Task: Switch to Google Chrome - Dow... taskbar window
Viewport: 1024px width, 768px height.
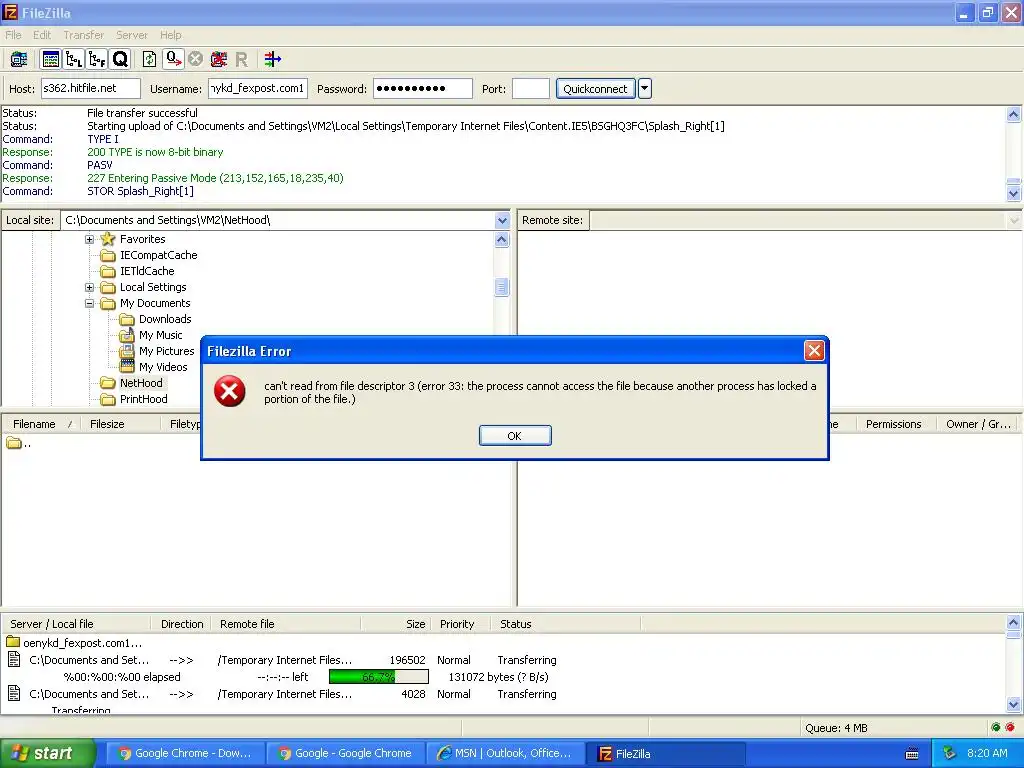Action: (184, 753)
